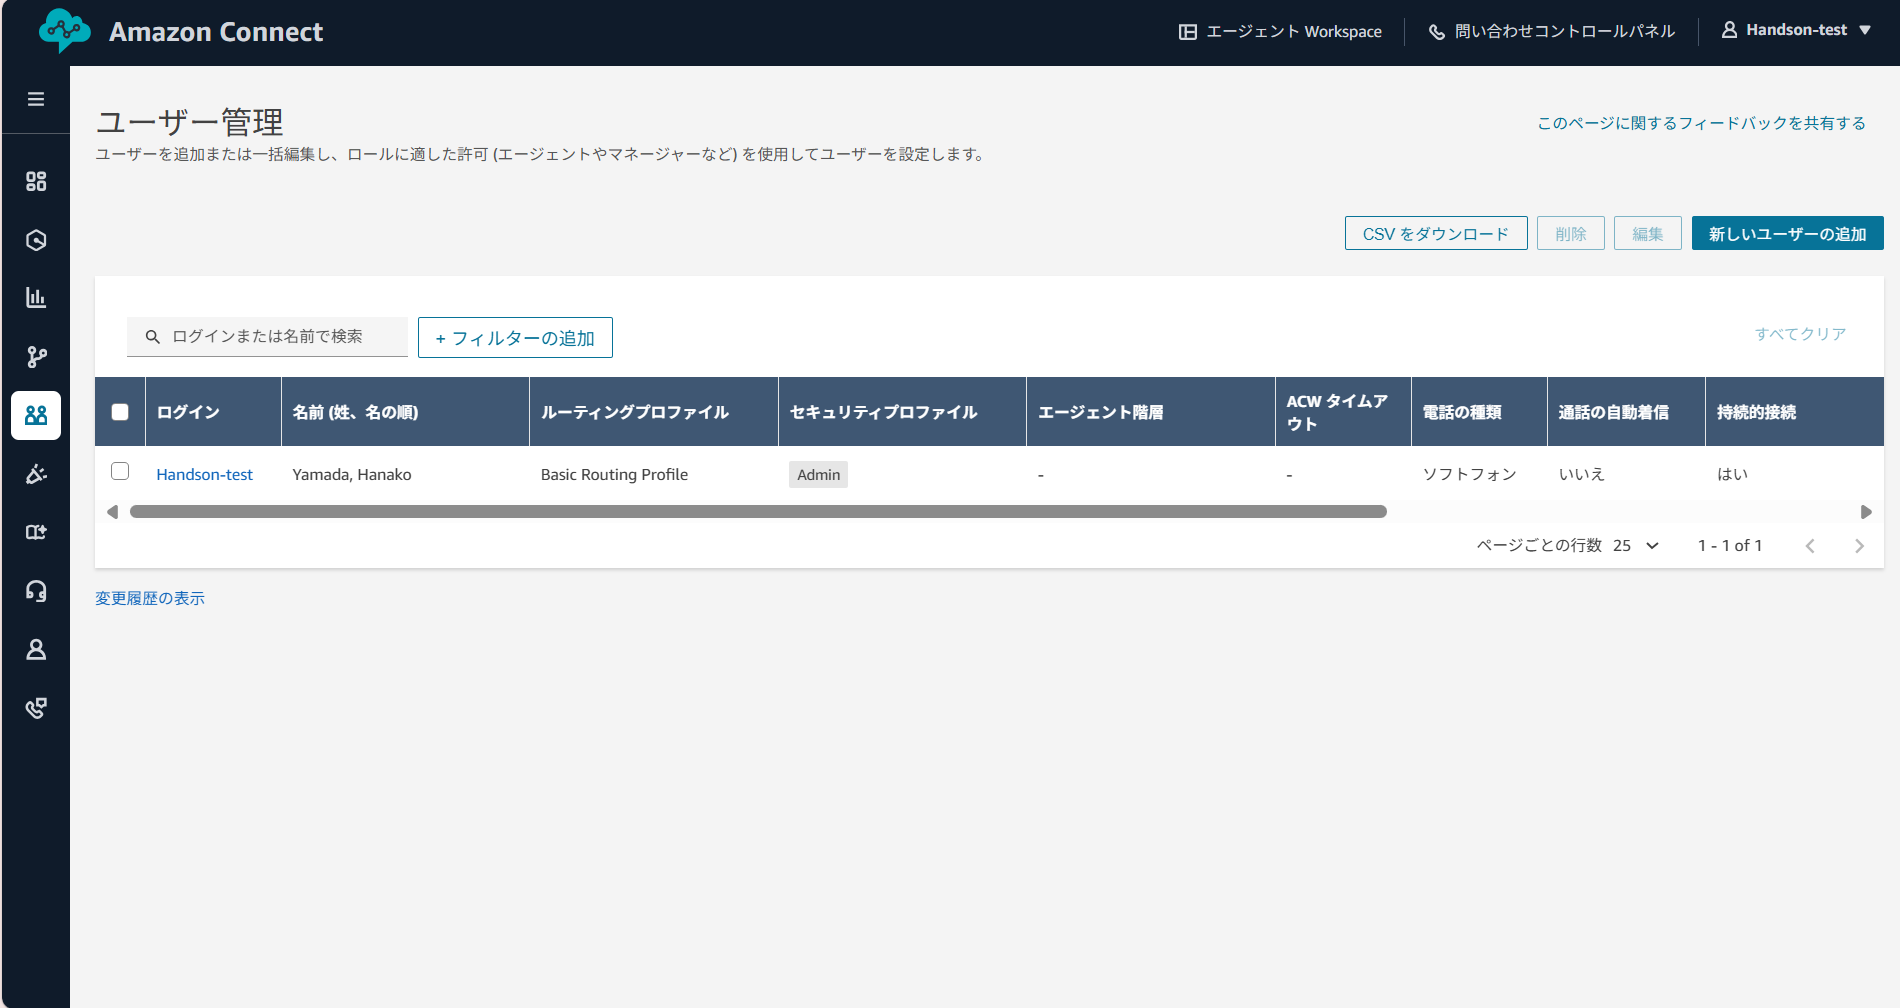Select the Admin security profile chip
Viewport: 1900px width, 1008px height.
818,474
